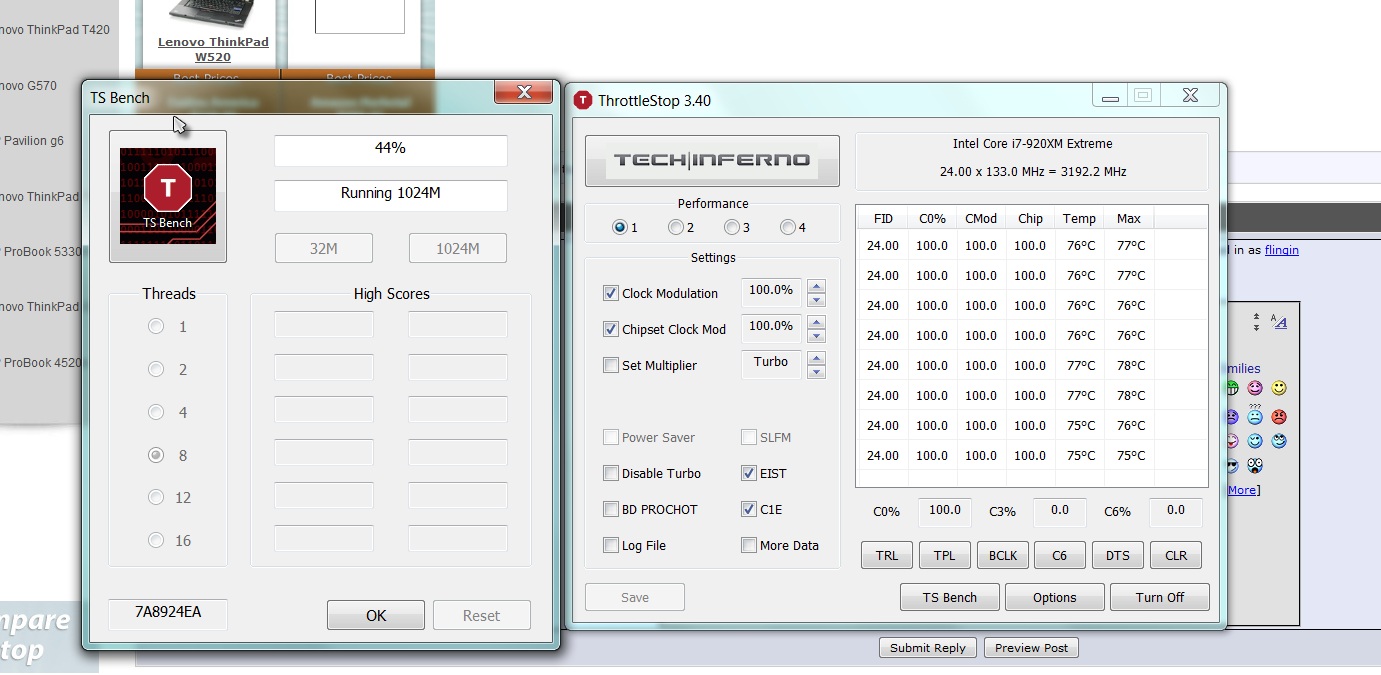Click the decrease editor size up arrow
The width and height of the screenshot is (1381, 675).
pos(1256,316)
